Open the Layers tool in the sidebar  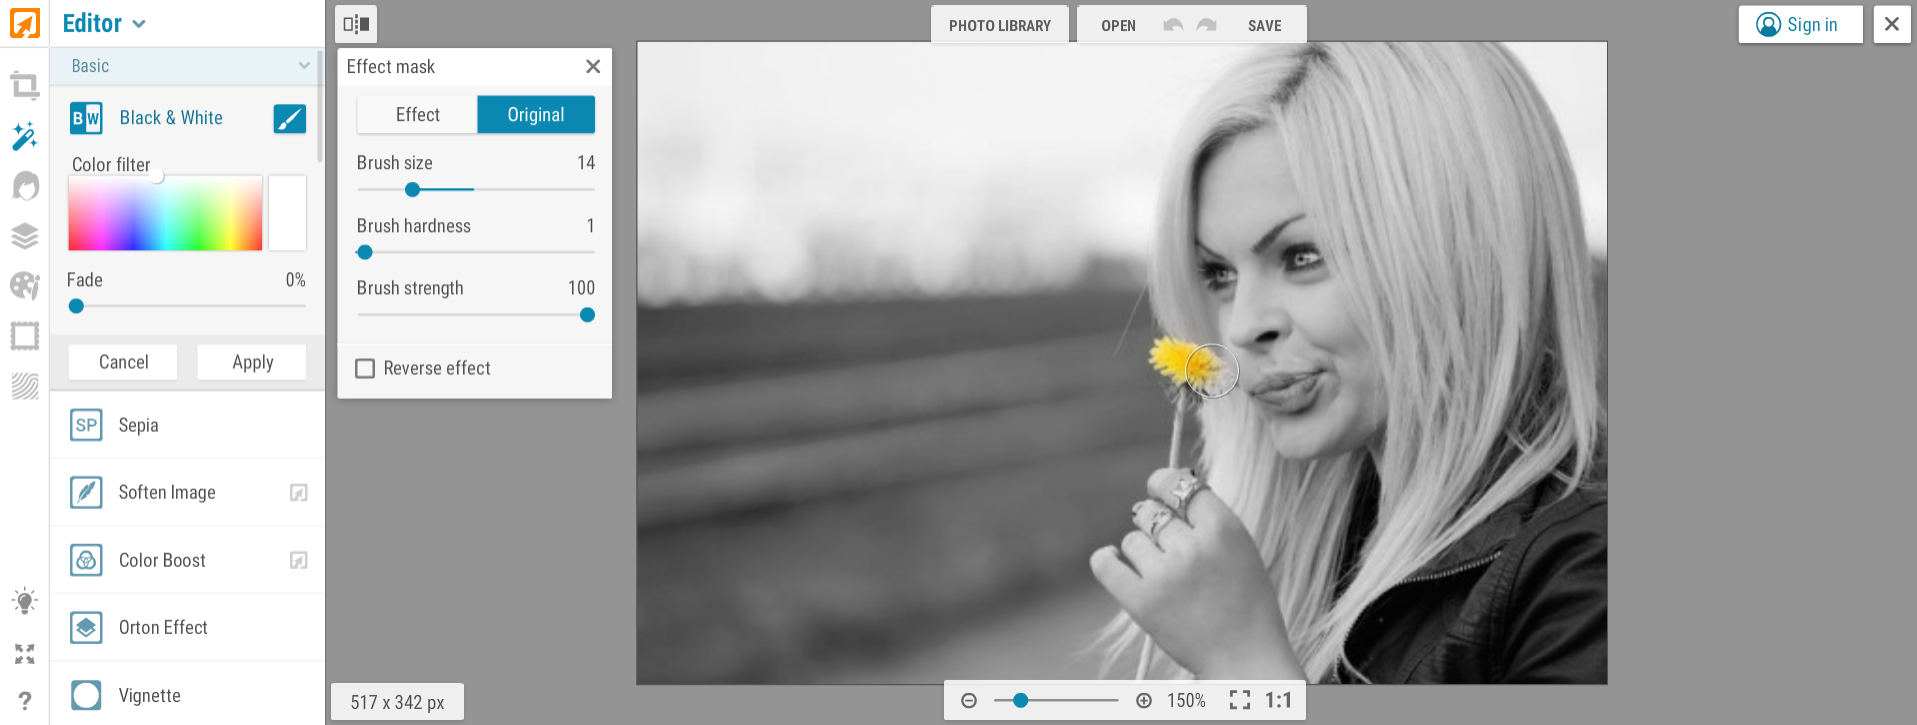pyautogui.click(x=24, y=236)
